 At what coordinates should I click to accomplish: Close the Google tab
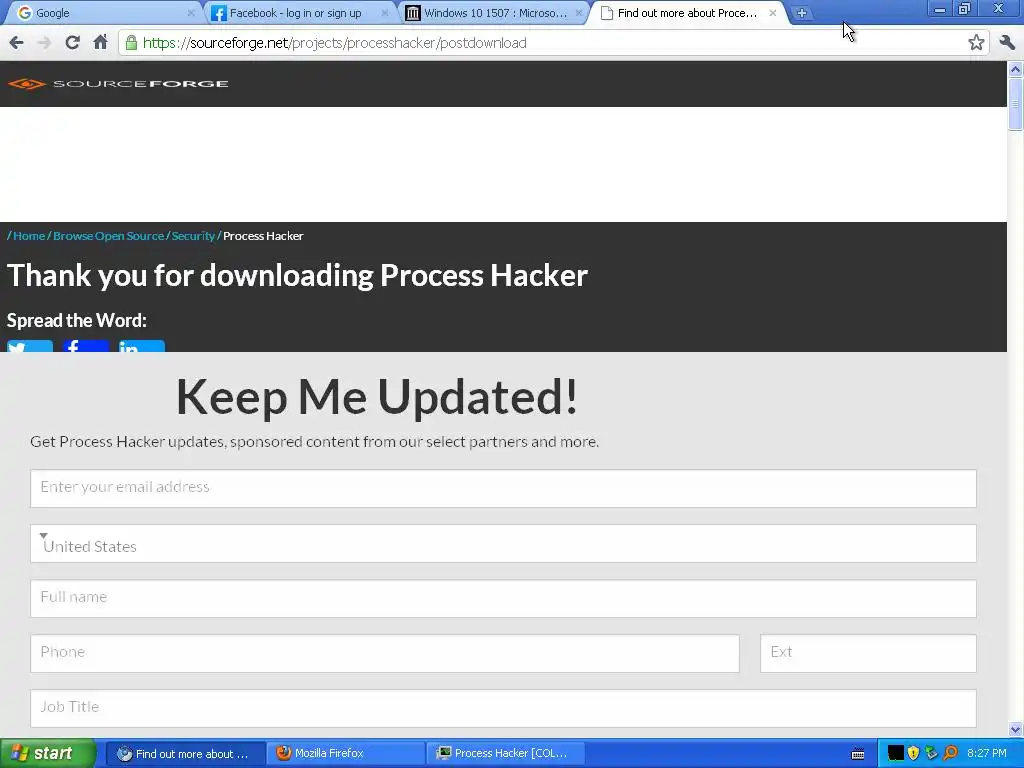click(191, 13)
